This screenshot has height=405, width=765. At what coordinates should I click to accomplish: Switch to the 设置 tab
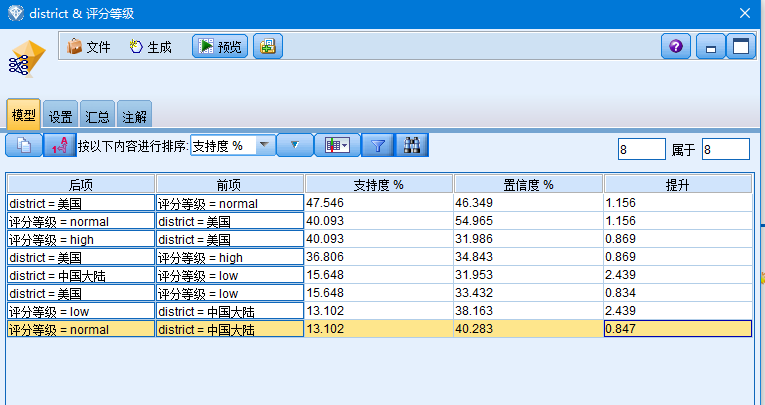coord(61,116)
